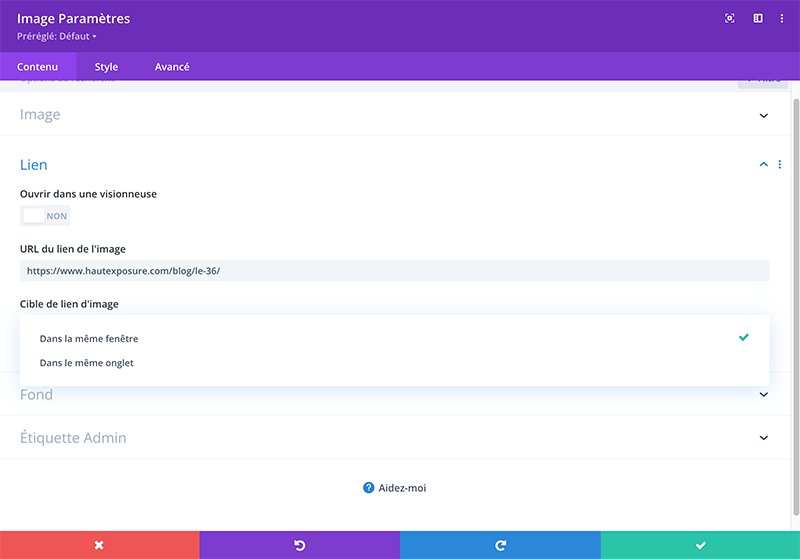The image size is (800, 559).
Task: Click the Étiquette Admin section title
Action: 73,438
